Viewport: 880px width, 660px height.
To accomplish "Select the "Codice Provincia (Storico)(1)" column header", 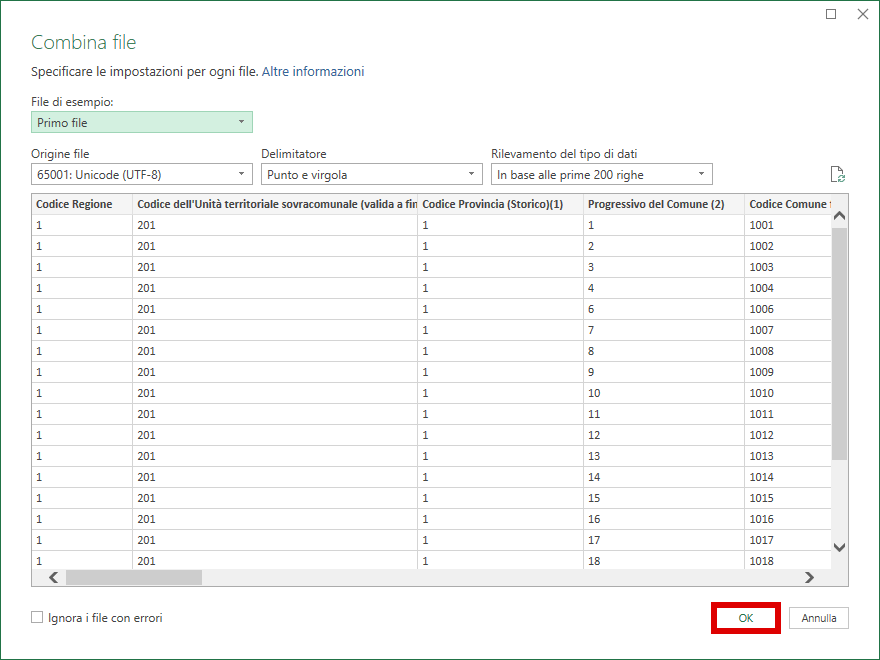I will click(495, 203).
